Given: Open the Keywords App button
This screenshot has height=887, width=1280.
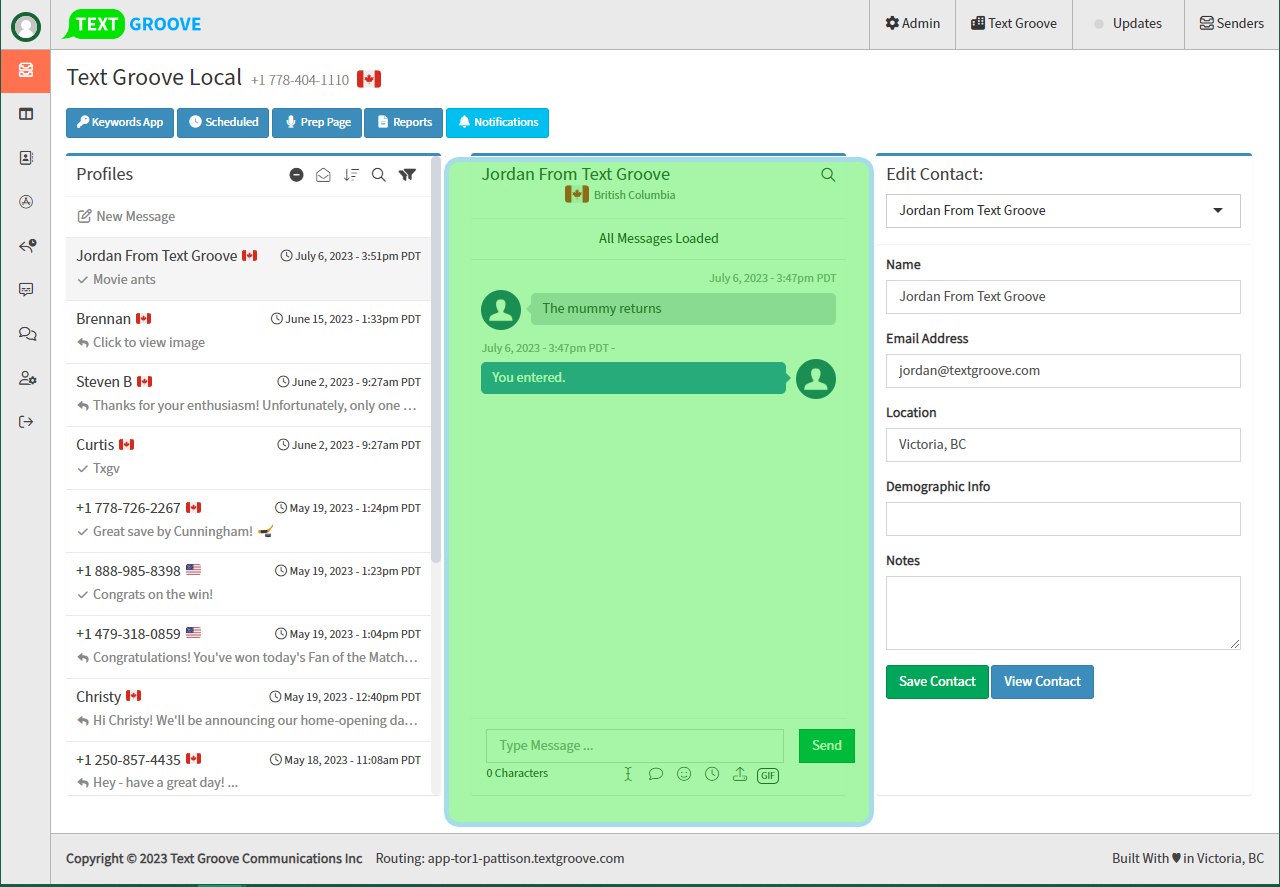Looking at the screenshot, I should [x=120, y=122].
